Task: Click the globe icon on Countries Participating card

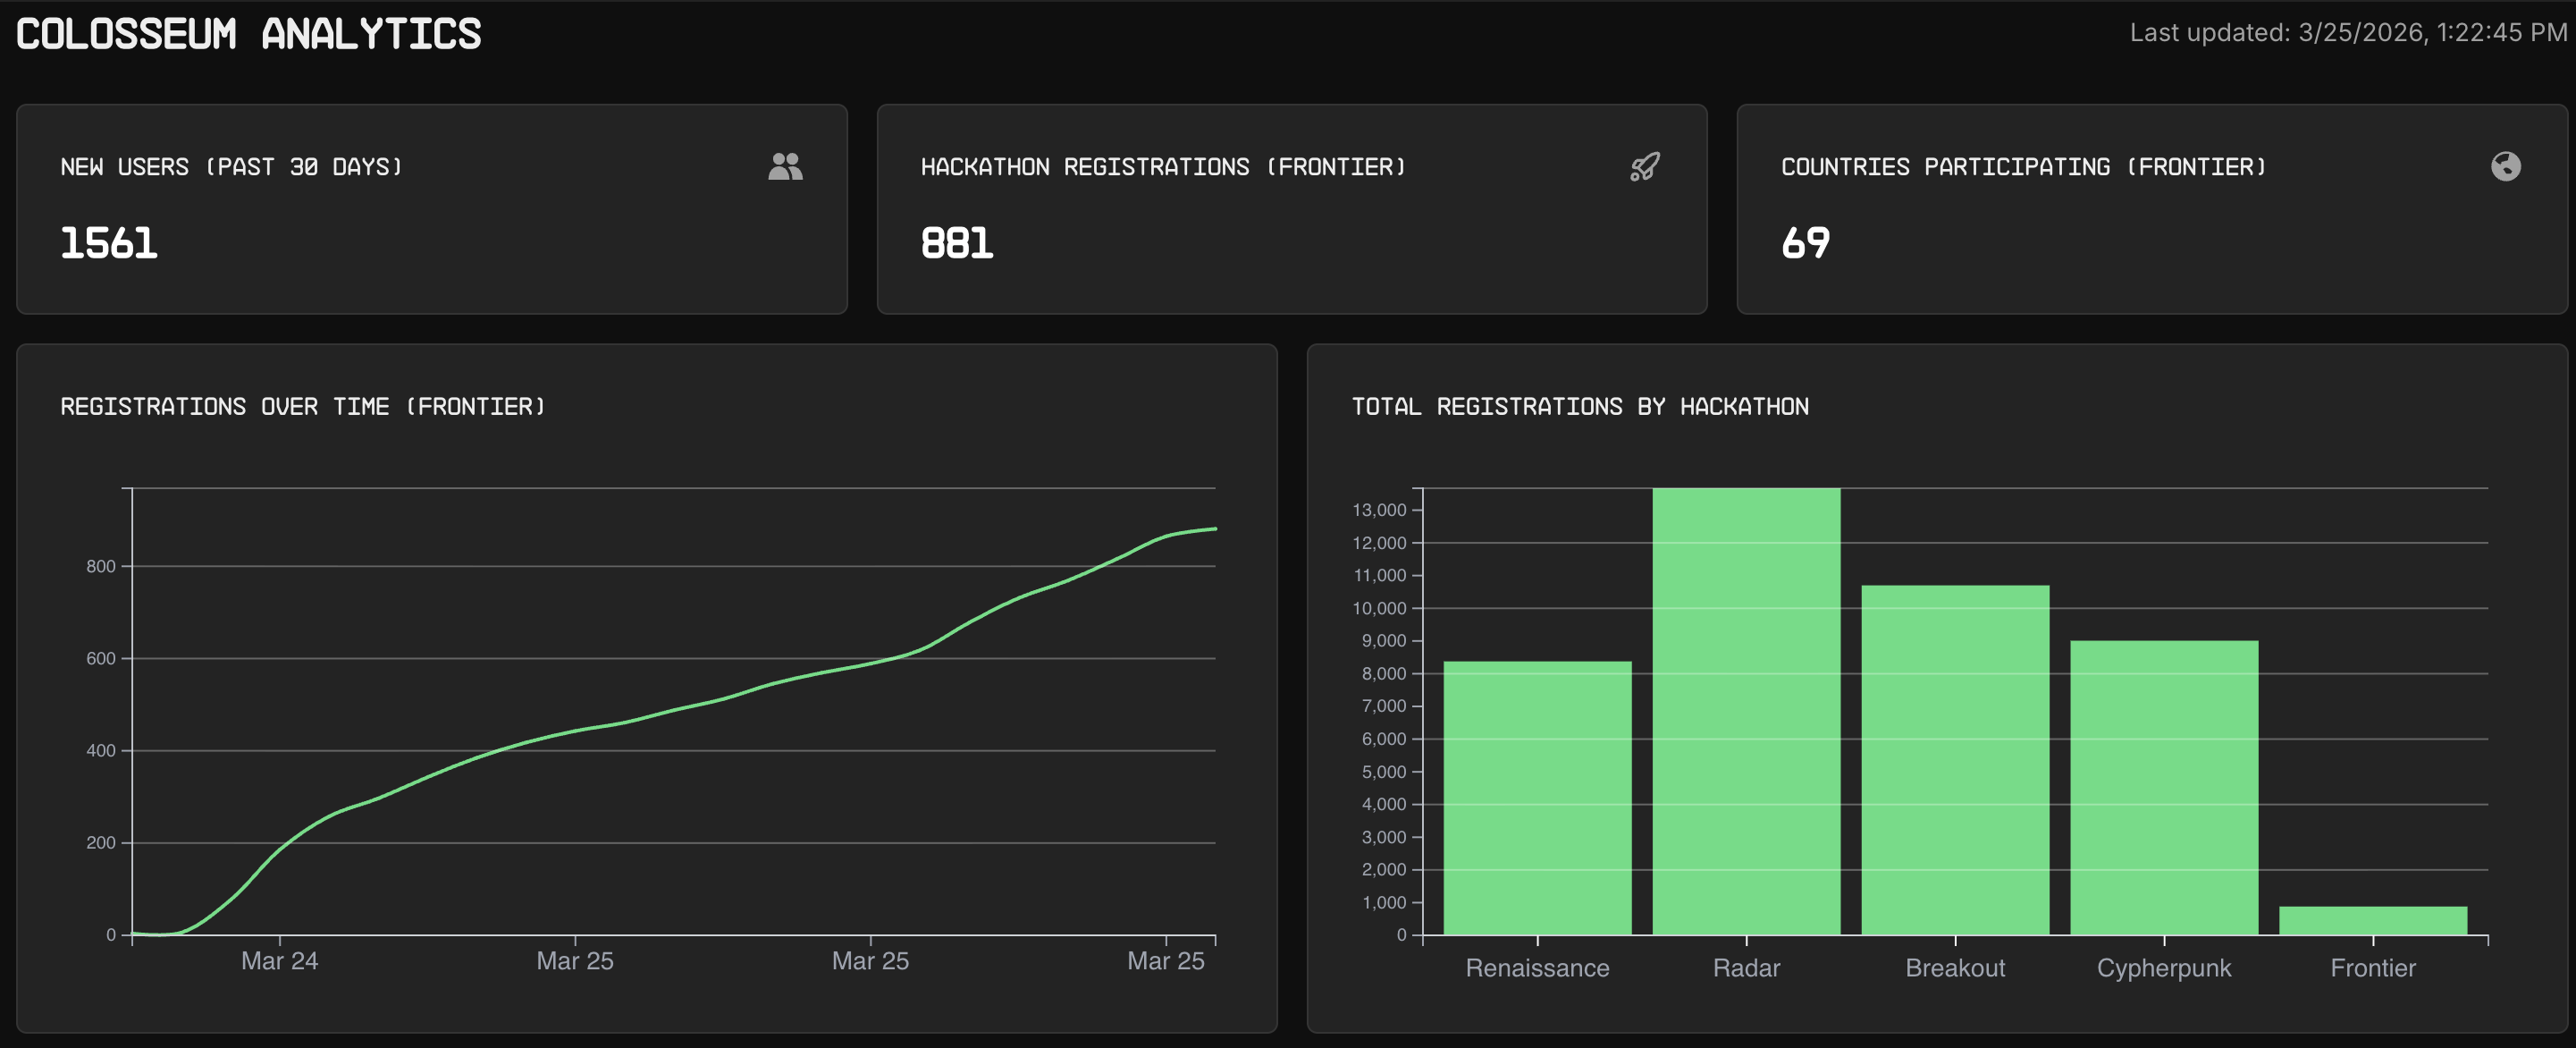Action: (x=2505, y=166)
